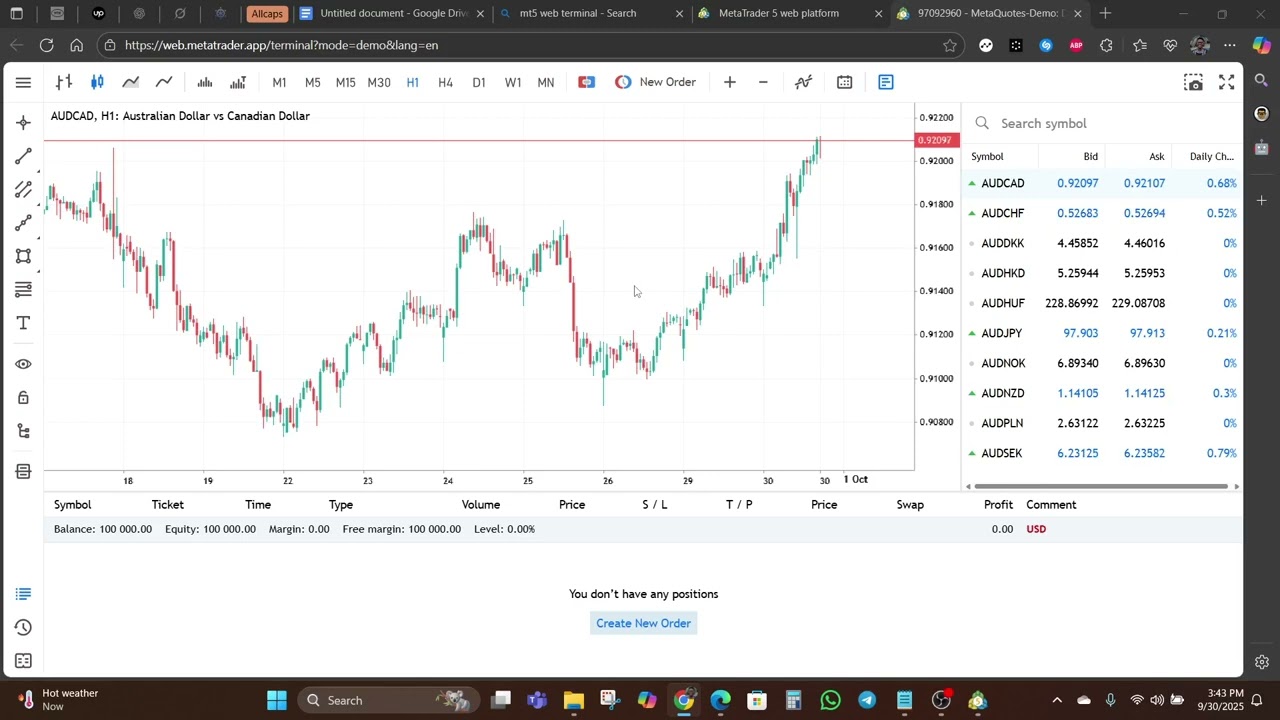
Task: Sort positions by the Symbol column header
Action: tap(72, 505)
